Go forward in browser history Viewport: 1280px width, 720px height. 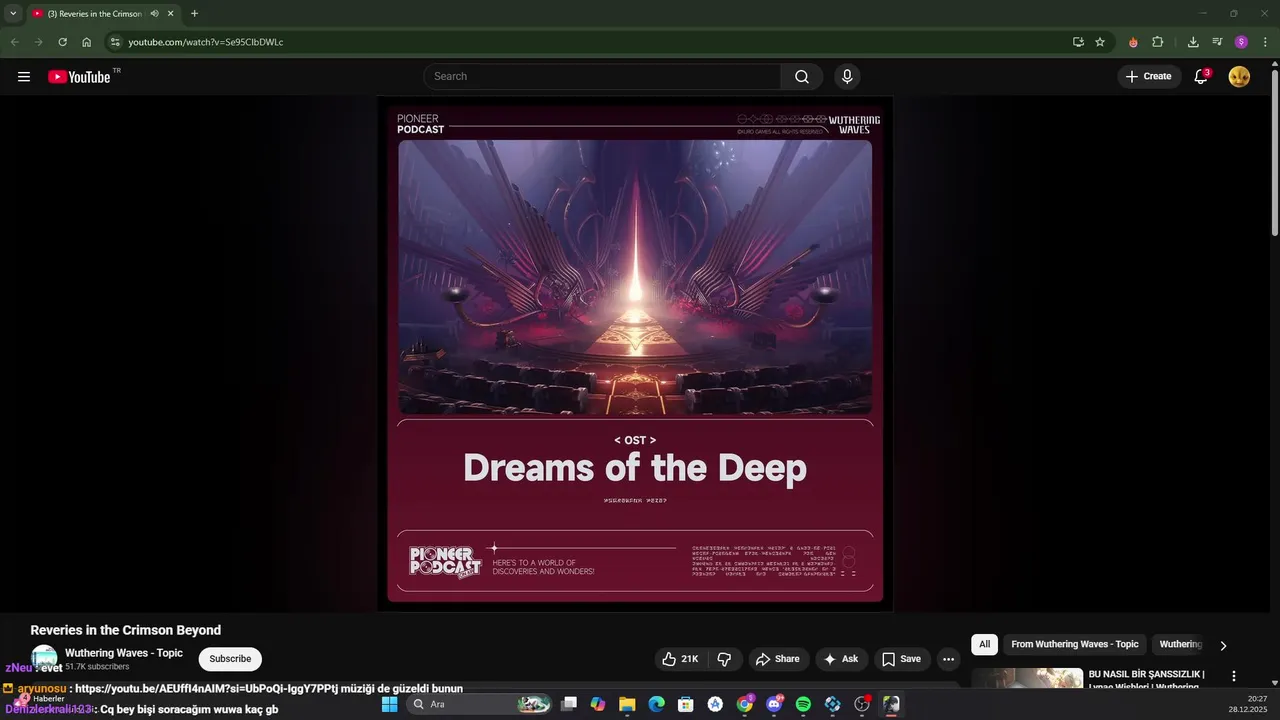tap(38, 42)
